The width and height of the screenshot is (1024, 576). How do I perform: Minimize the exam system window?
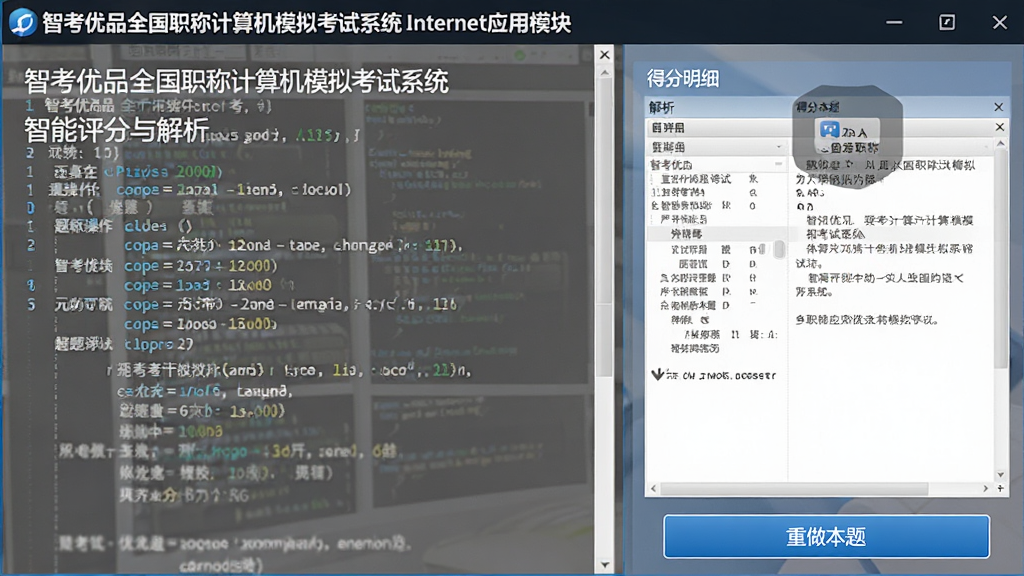(894, 22)
